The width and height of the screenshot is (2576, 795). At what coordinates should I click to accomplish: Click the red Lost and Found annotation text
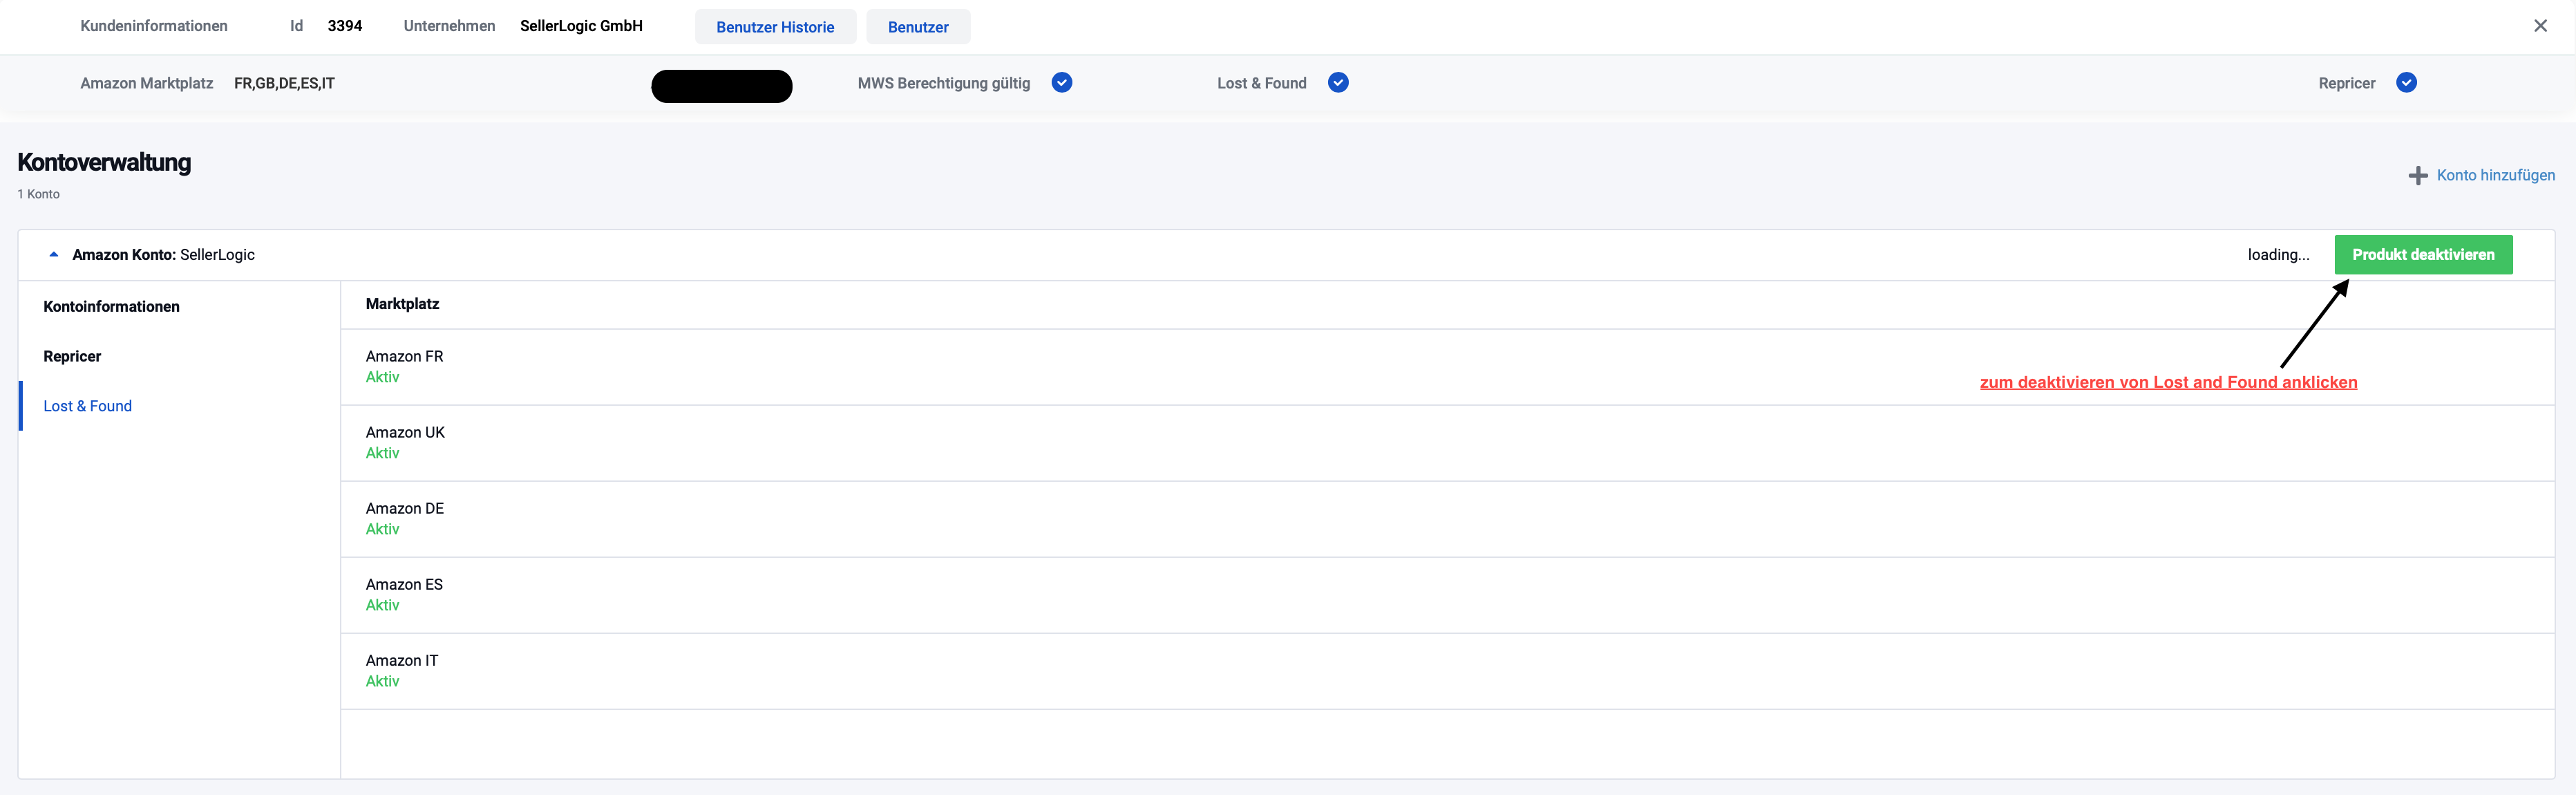point(2168,382)
